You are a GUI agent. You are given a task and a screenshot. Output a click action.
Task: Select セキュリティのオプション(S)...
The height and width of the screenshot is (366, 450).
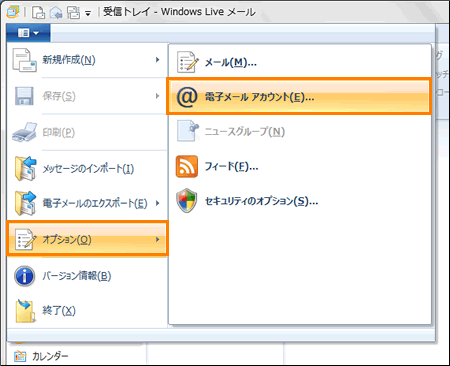click(x=299, y=201)
